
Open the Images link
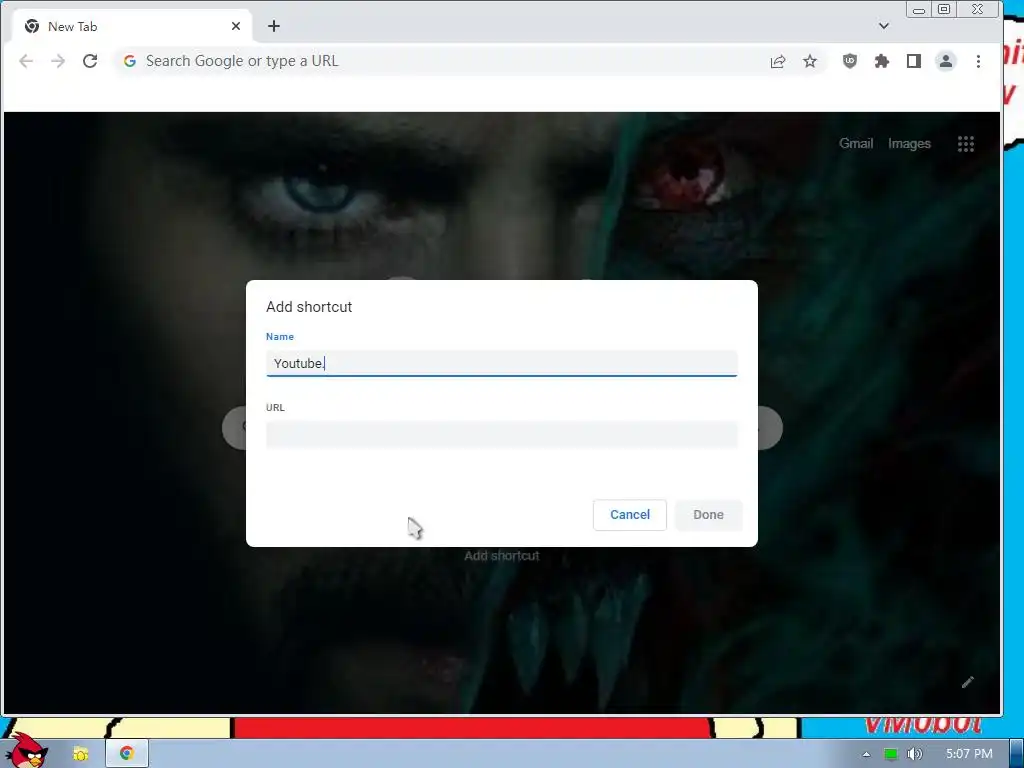909,144
